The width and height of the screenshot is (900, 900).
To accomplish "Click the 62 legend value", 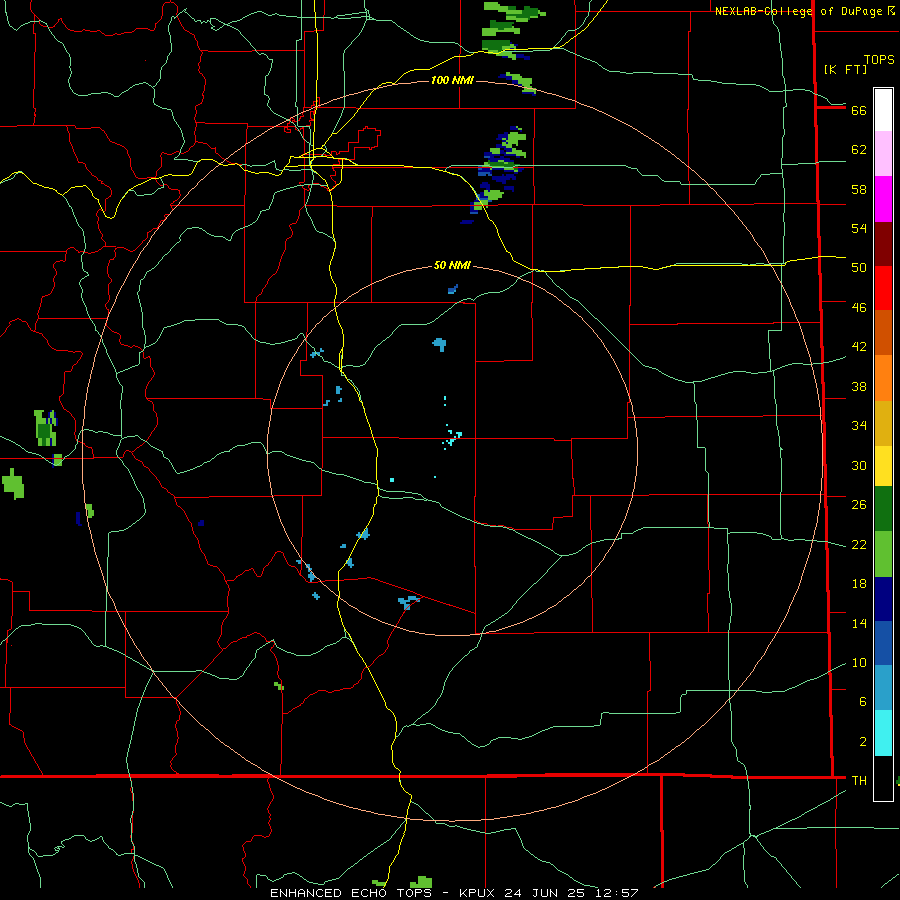I will pyautogui.click(x=859, y=150).
